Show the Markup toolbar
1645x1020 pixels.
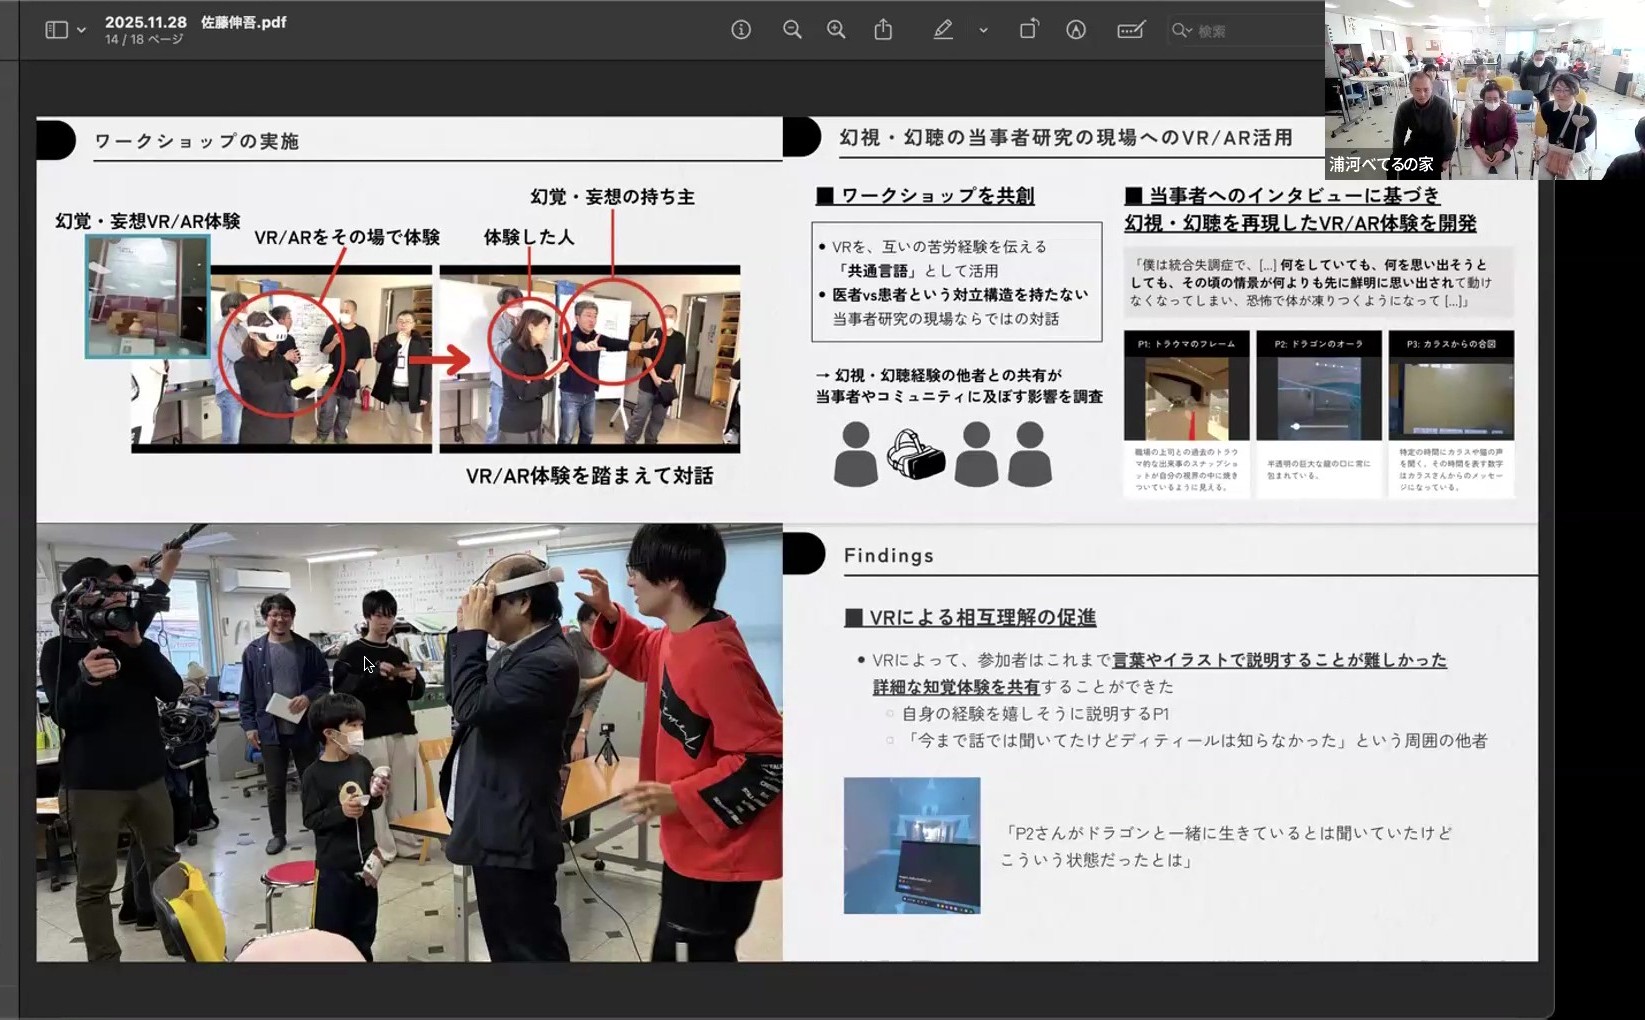(x=1076, y=30)
